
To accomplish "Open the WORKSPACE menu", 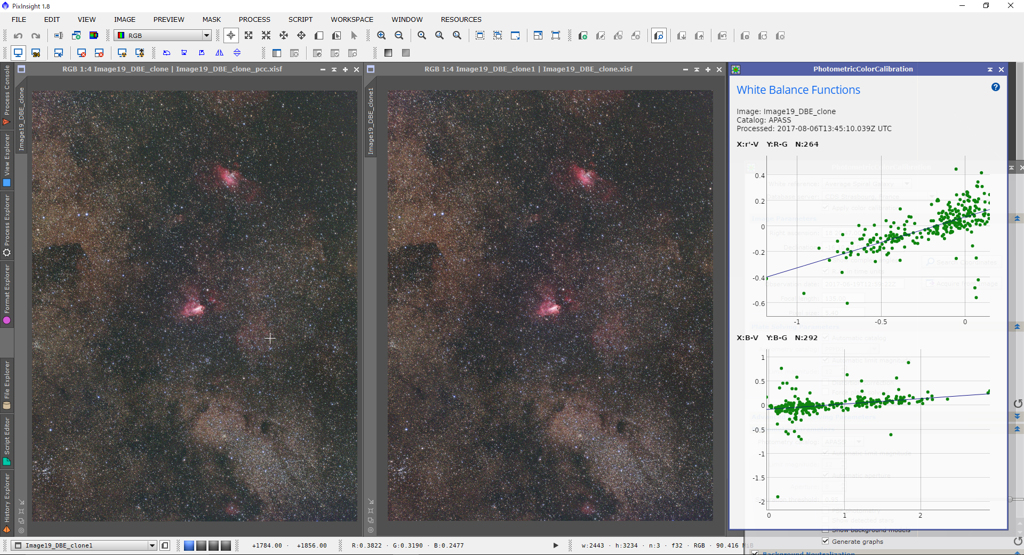I will point(352,20).
